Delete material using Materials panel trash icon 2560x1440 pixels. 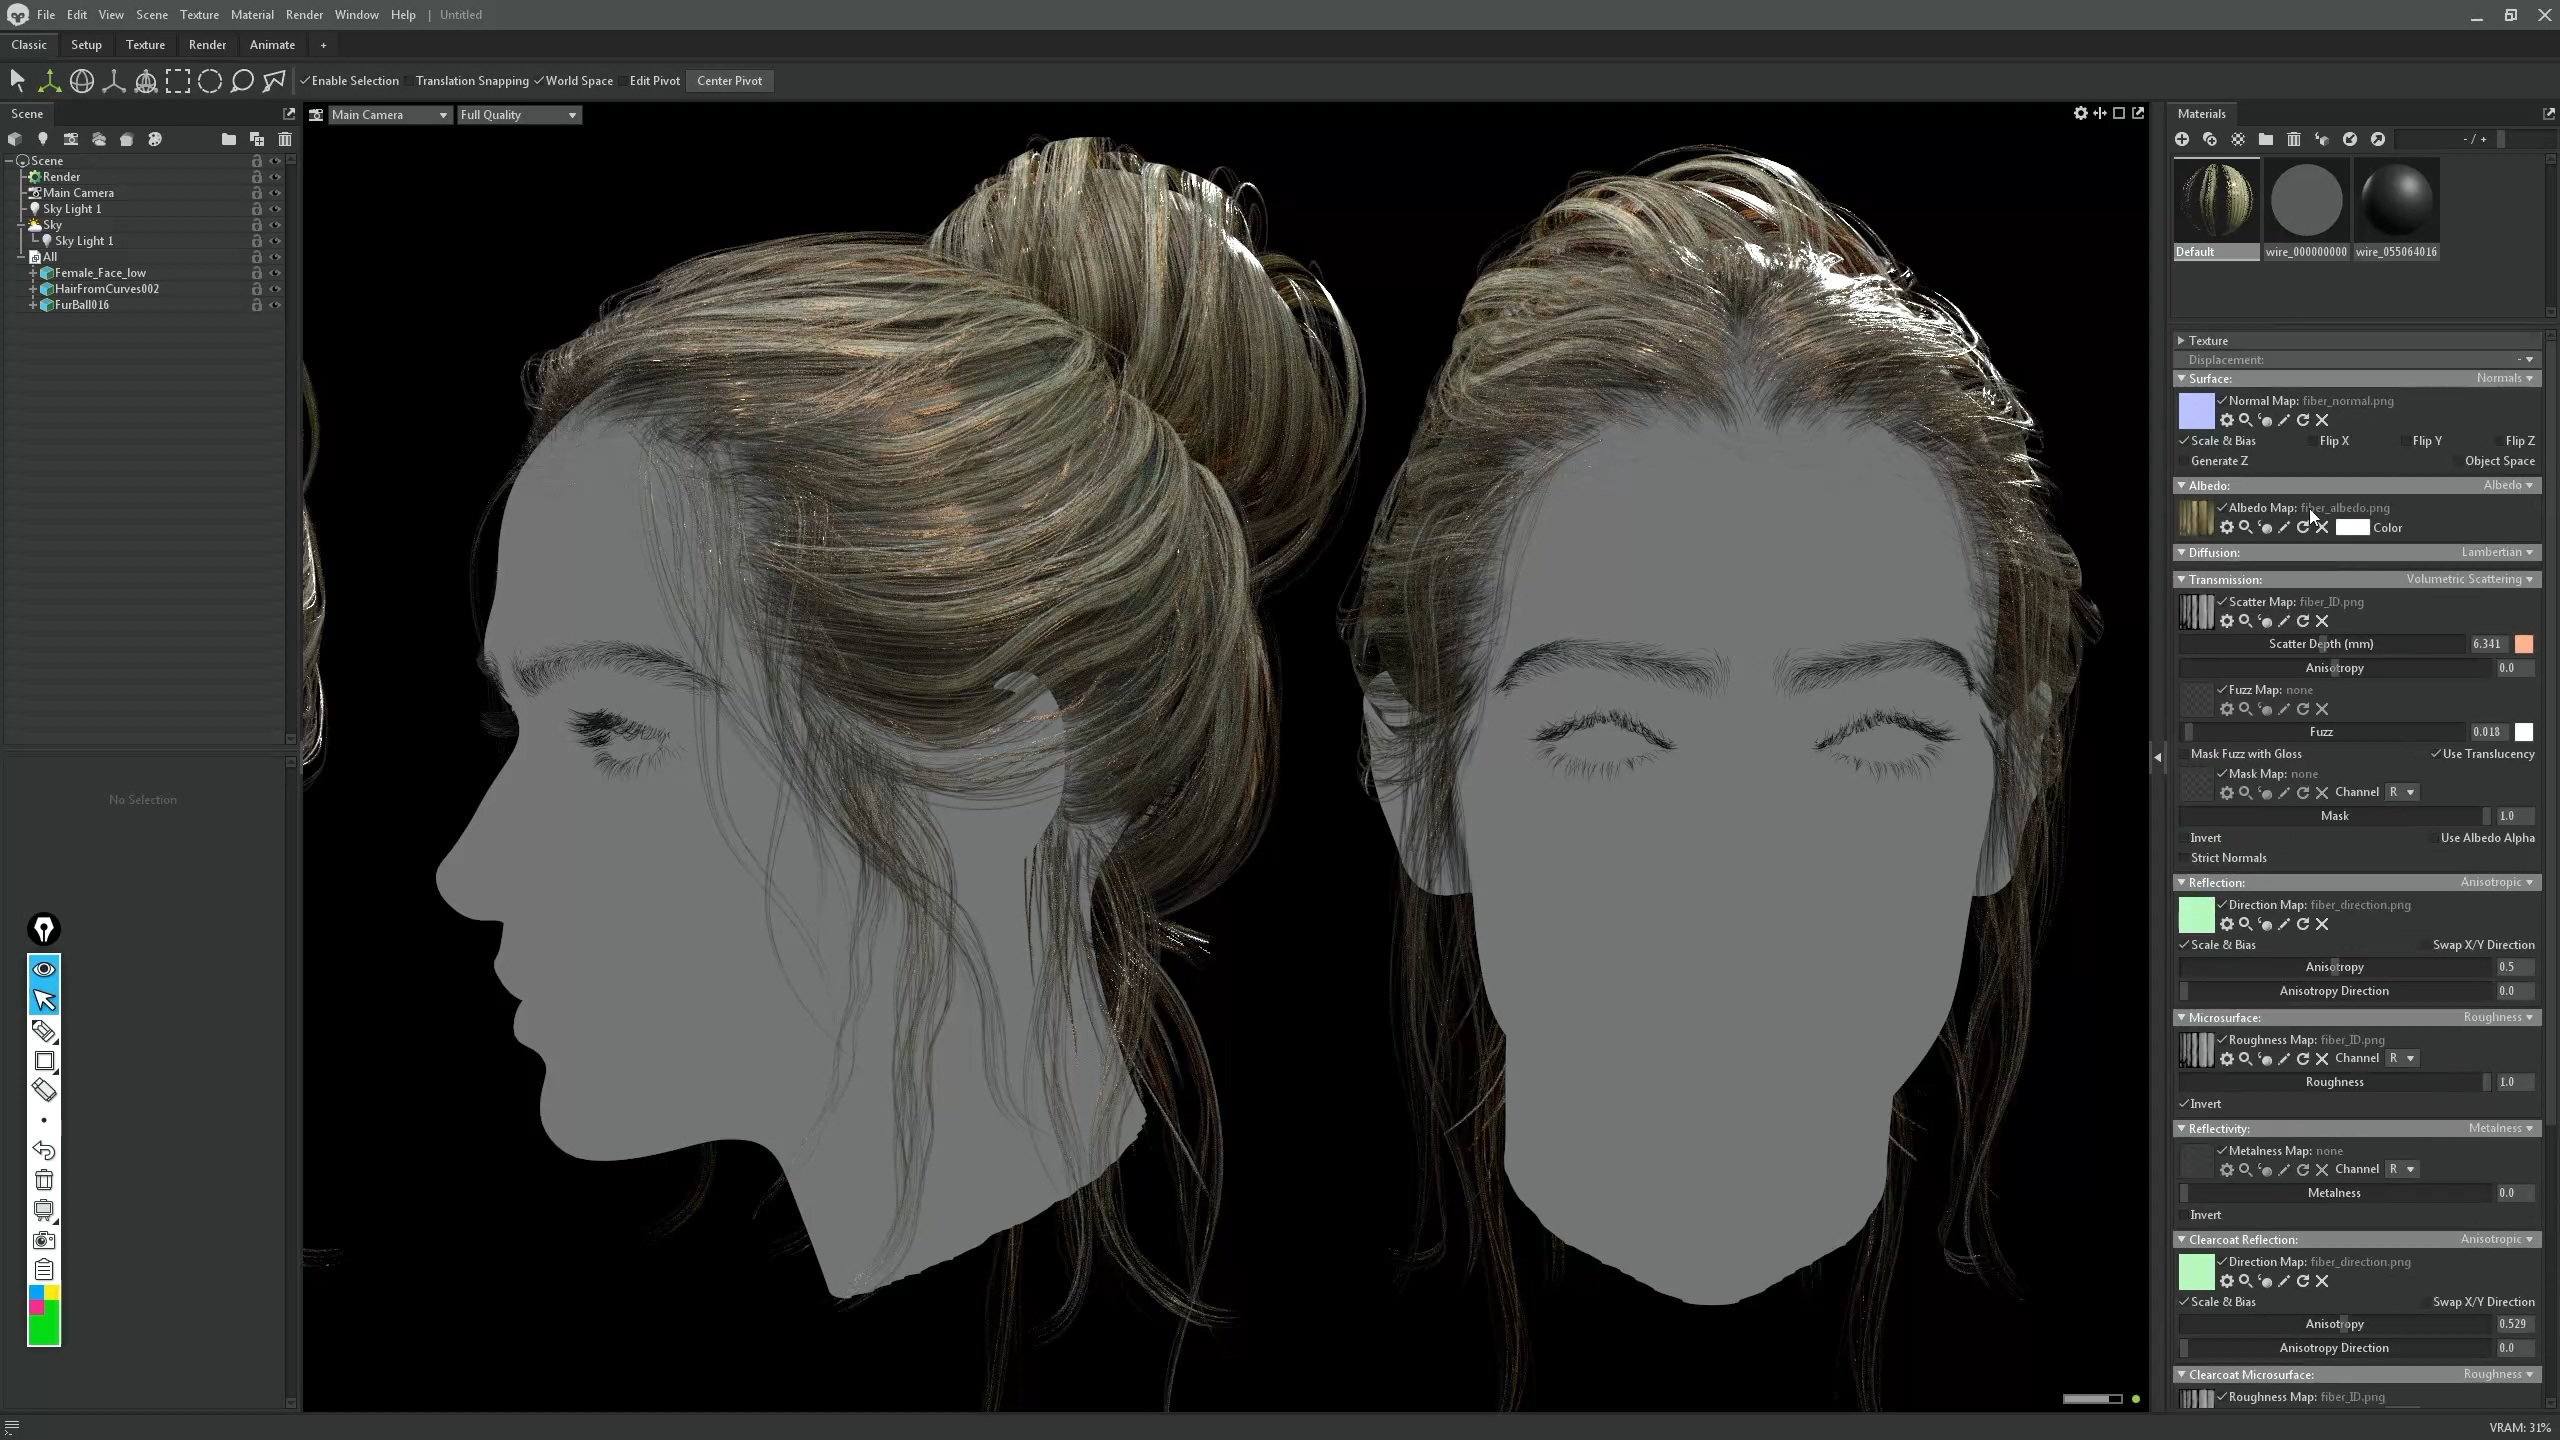click(2294, 139)
